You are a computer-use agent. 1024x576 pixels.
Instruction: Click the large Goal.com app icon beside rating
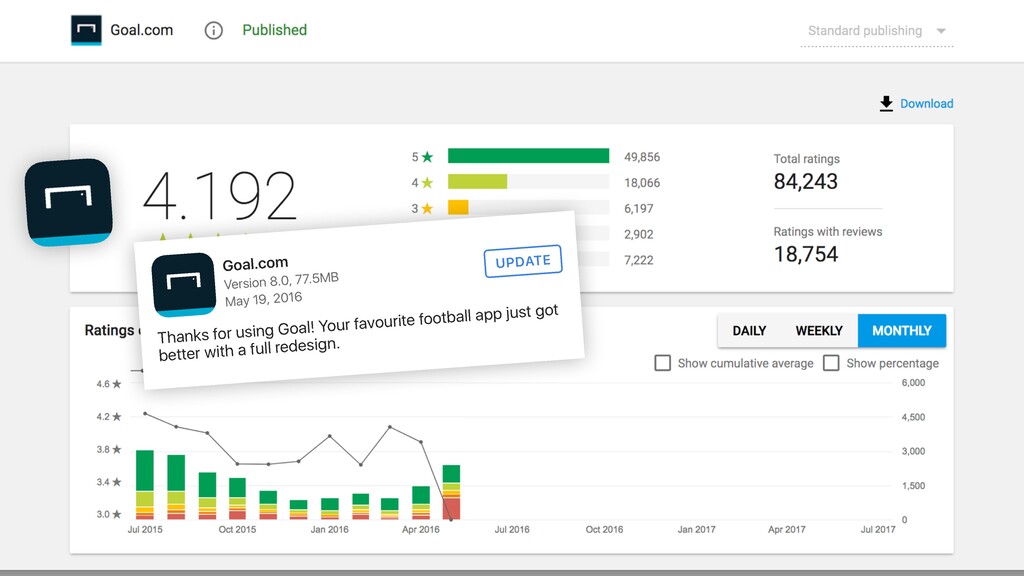69,202
